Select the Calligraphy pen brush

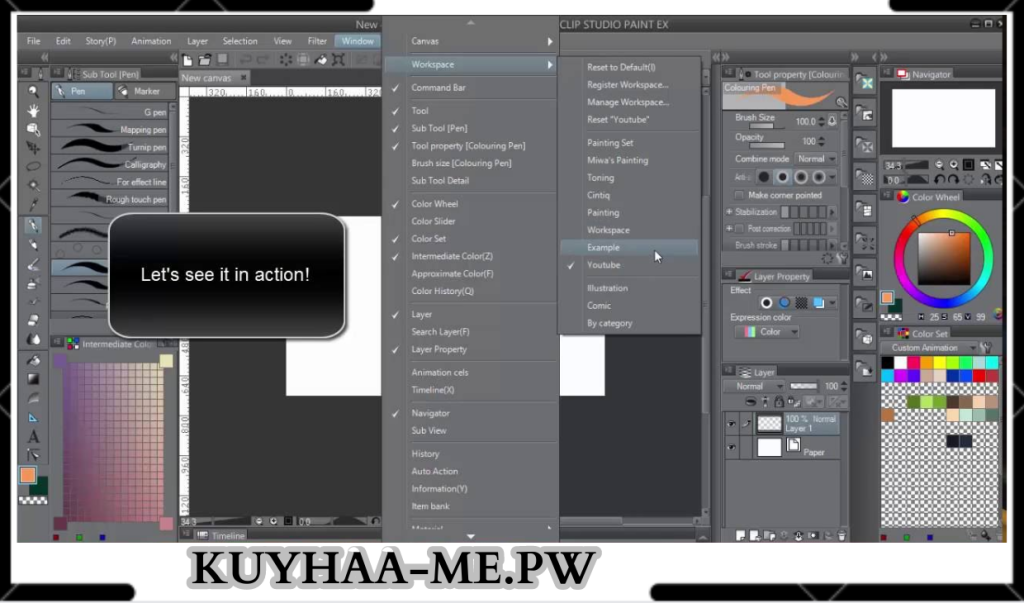click(110, 165)
